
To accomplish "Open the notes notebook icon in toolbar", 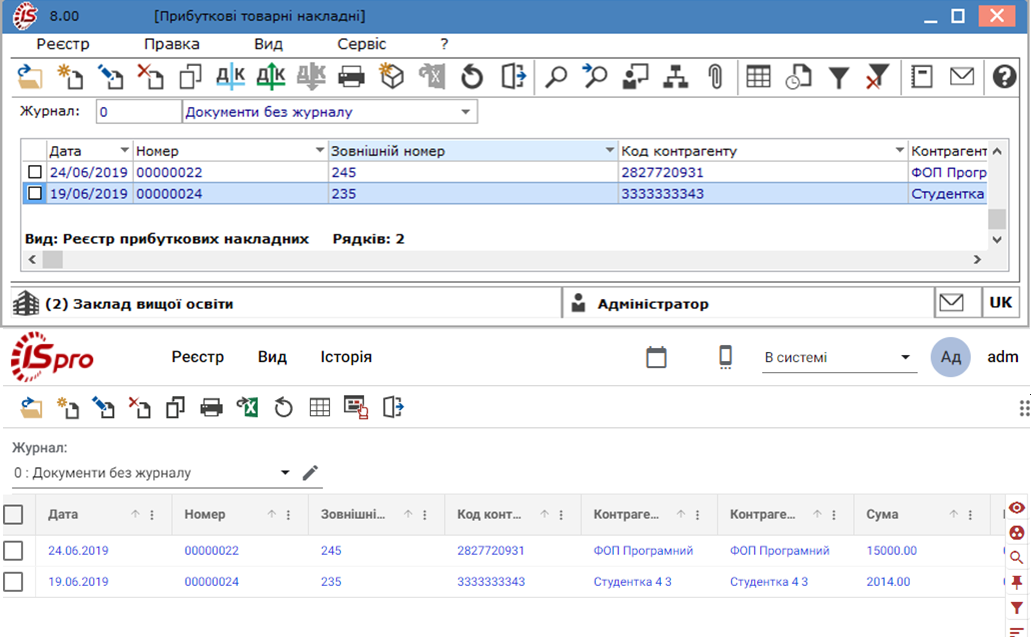I will pyautogui.click(x=921, y=76).
